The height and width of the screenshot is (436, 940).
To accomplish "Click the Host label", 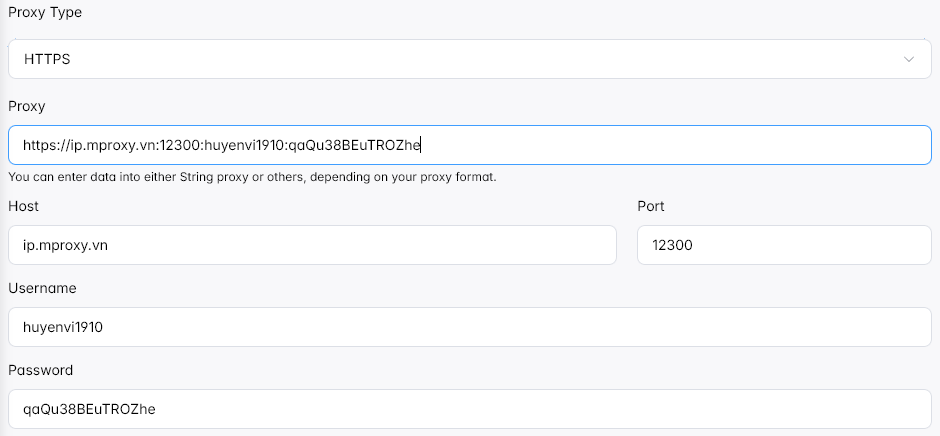I will click(x=23, y=206).
